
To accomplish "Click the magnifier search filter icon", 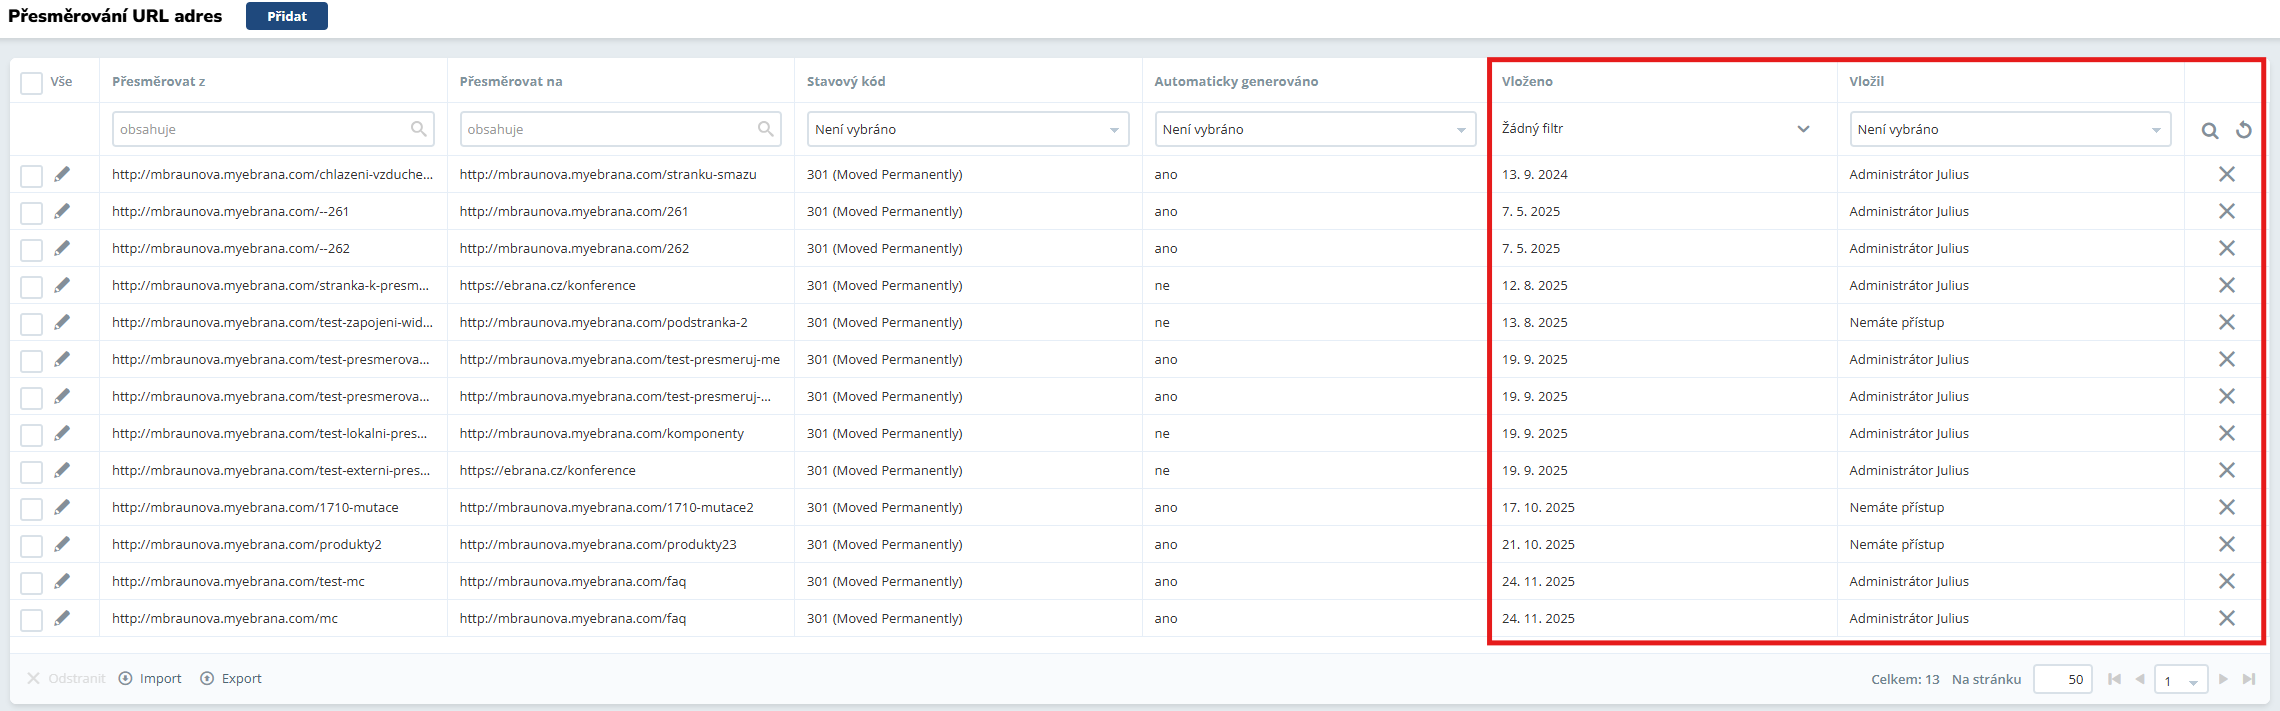I will pyautogui.click(x=2210, y=130).
